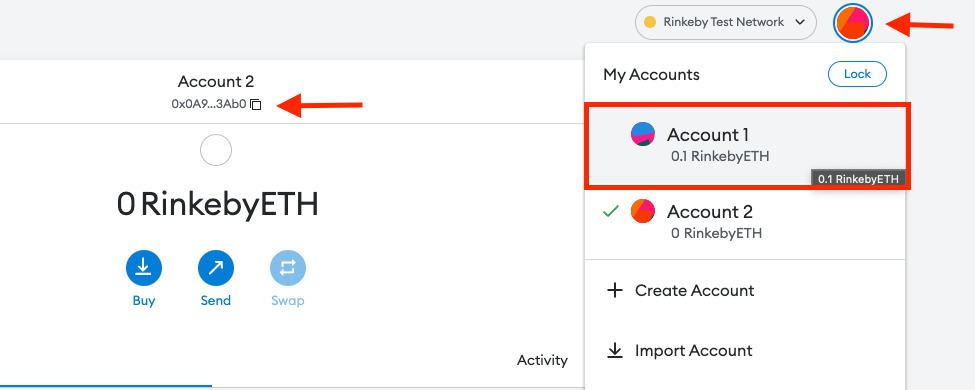This screenshot has height=390, width=975.
Task: Click the Send arrow icon button
Action: [x=216, y=268]
